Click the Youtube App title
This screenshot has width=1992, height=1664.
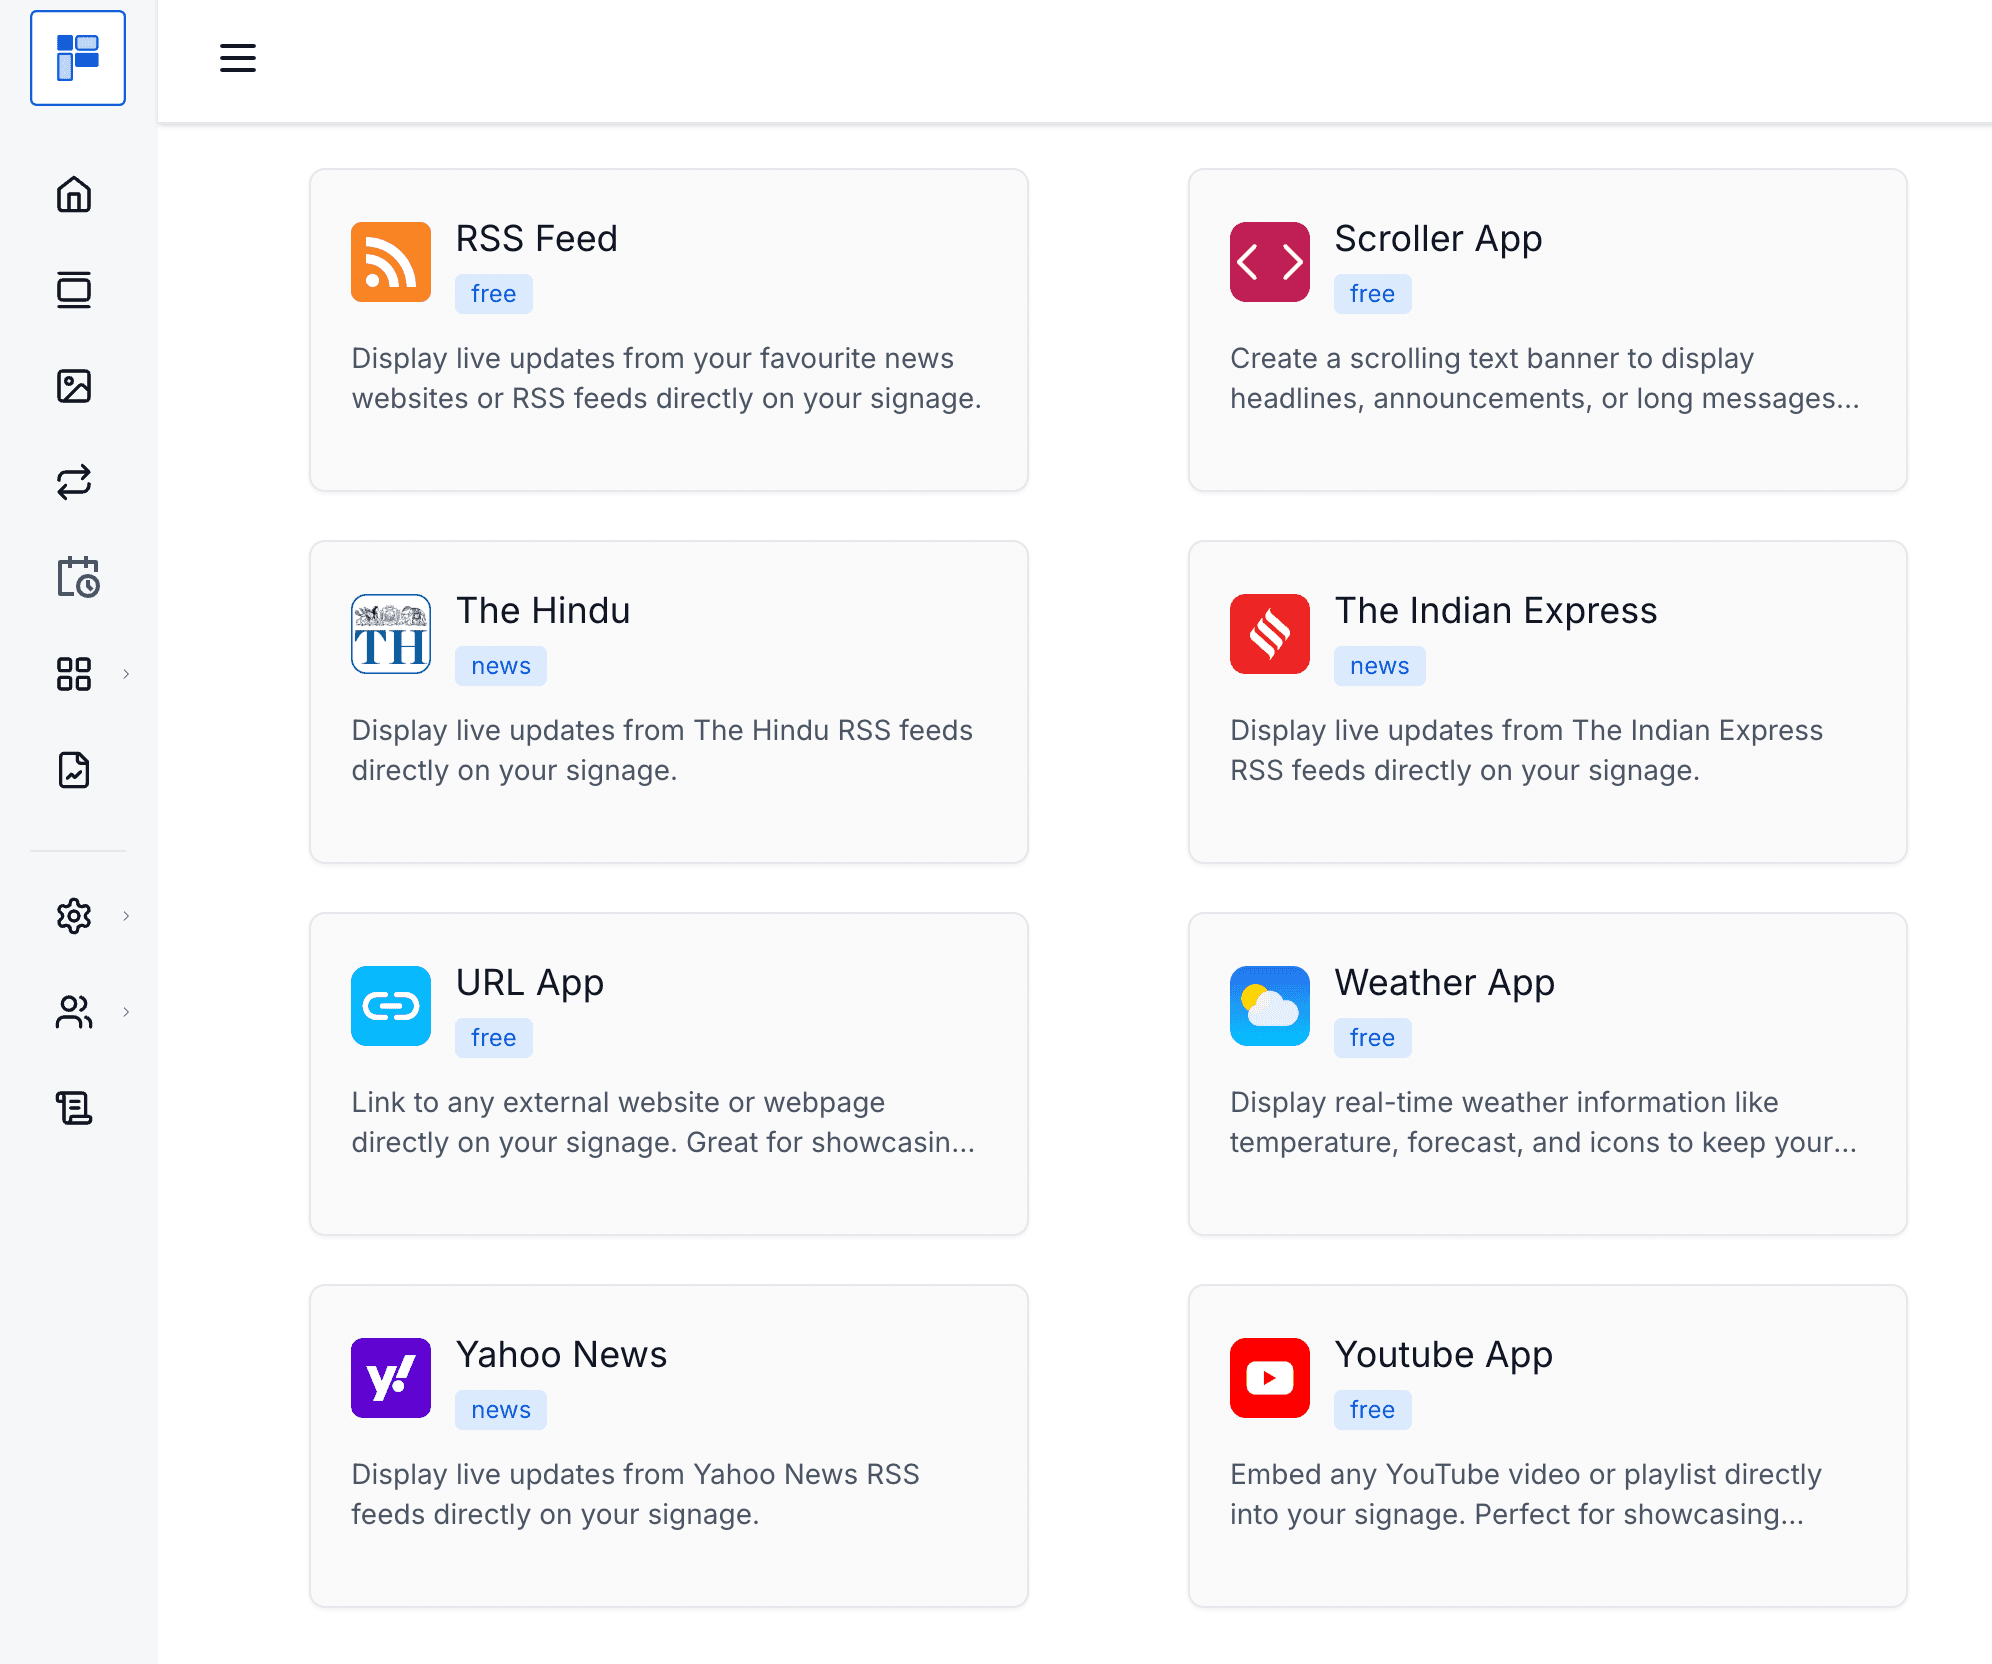[1443, 1354]
